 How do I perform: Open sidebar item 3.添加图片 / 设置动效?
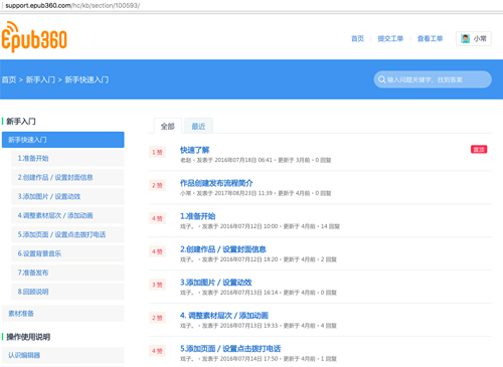click(x=68, y=196)
